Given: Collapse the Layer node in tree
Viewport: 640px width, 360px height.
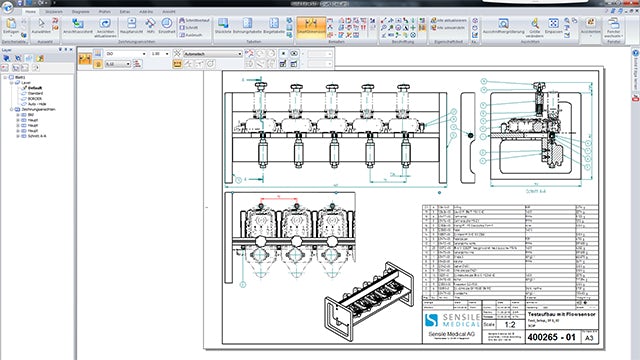Looking at the screenshot, I should click(x=12, y=82).
